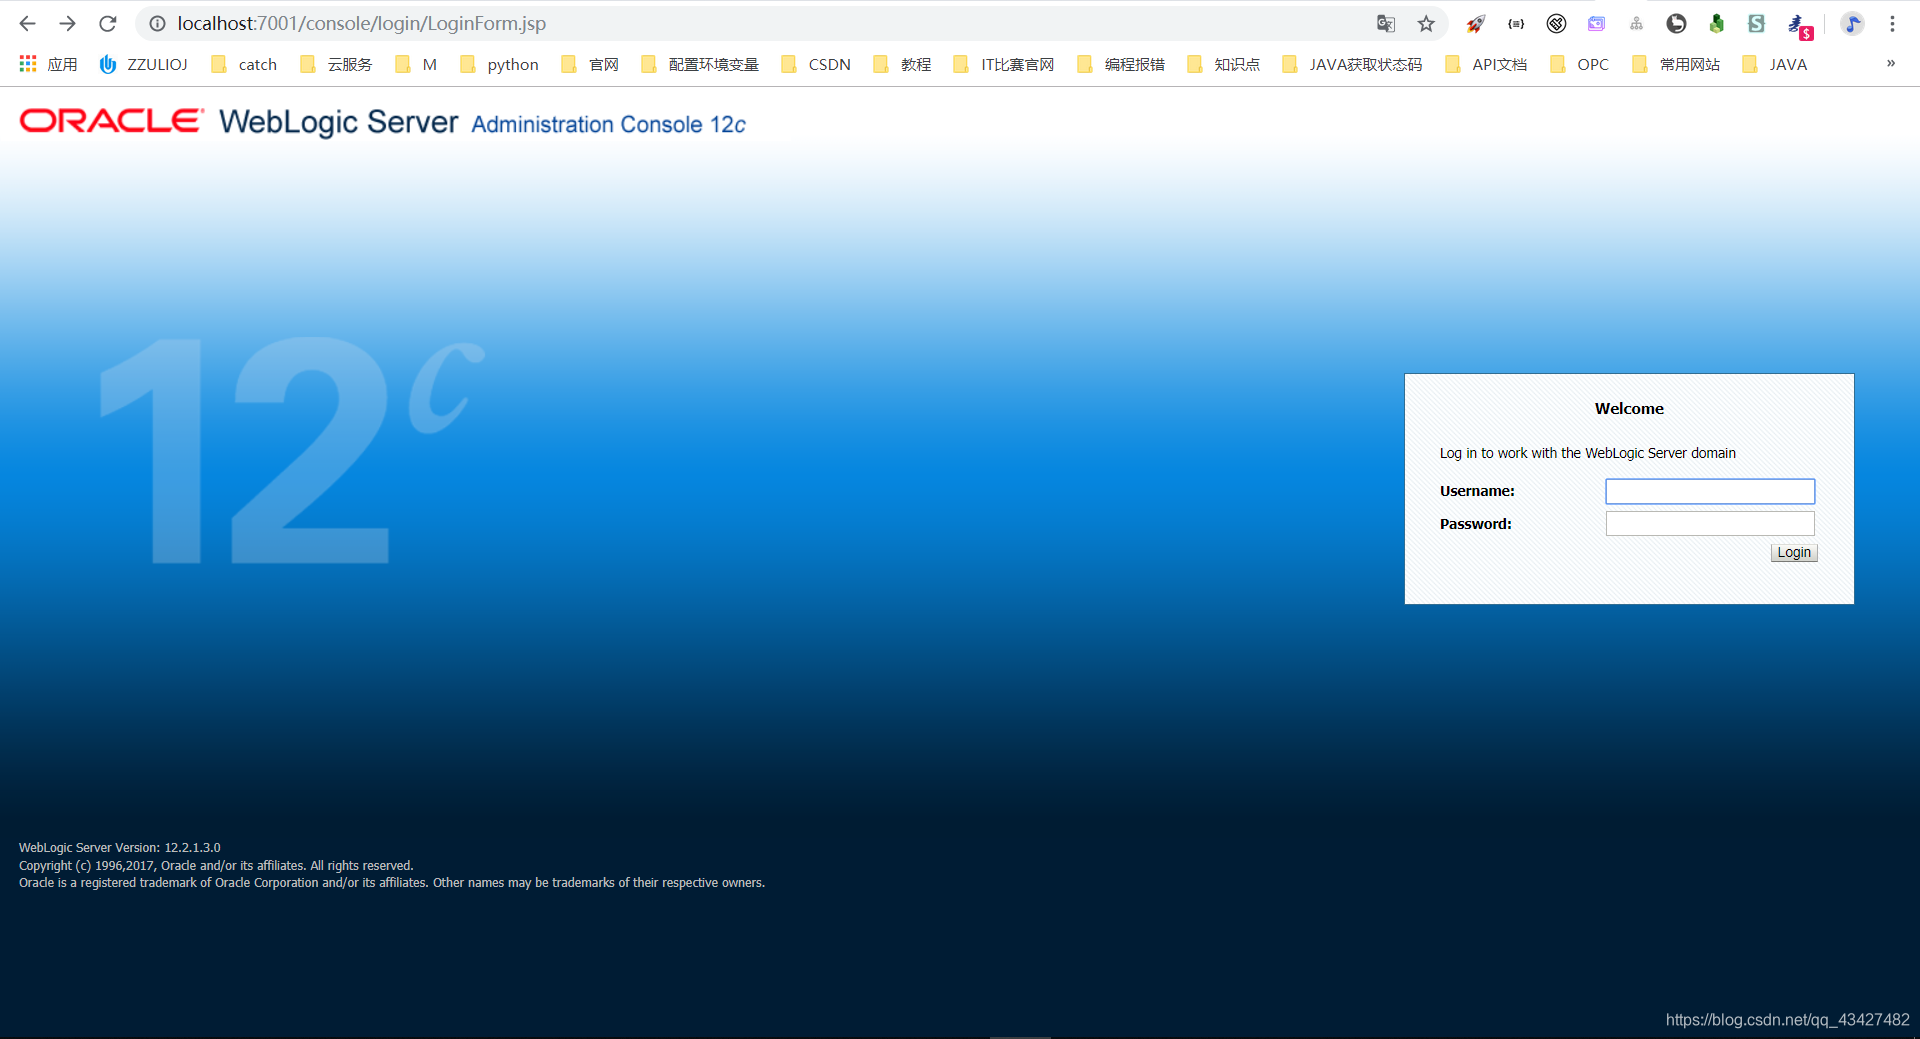The image size is (1920, 1039).
Task: Open the teal S extension
Action: click(1756, 23)
